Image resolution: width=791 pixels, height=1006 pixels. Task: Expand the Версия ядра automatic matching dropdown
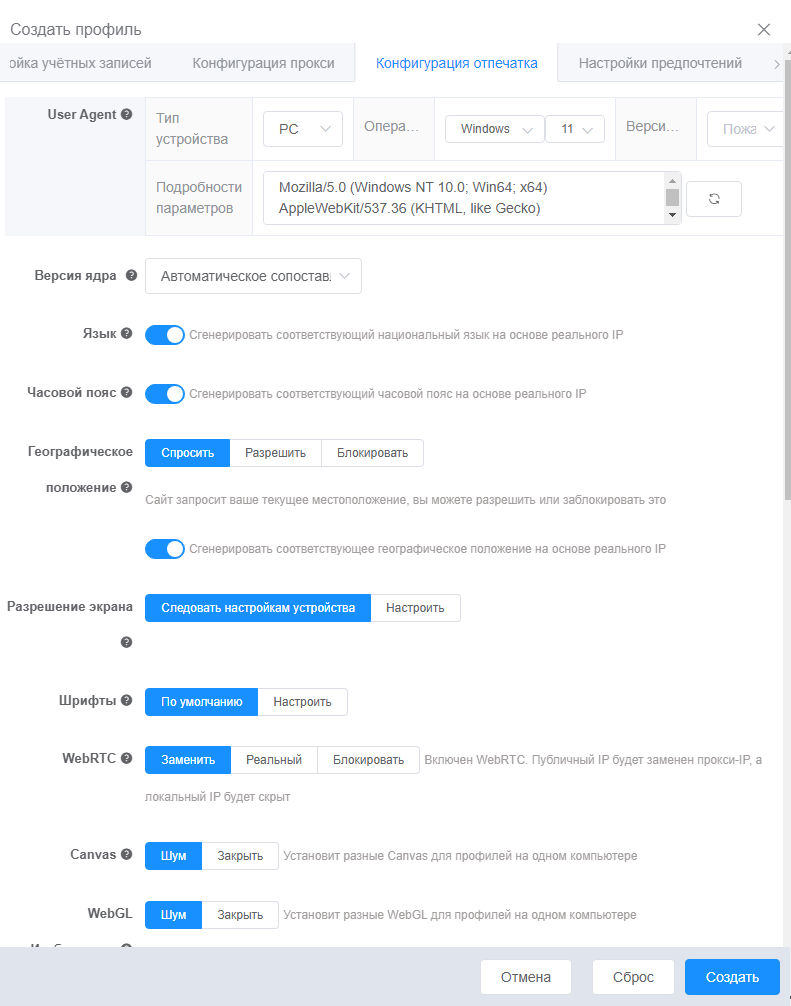pyautogui.click(x=253, y=275)
